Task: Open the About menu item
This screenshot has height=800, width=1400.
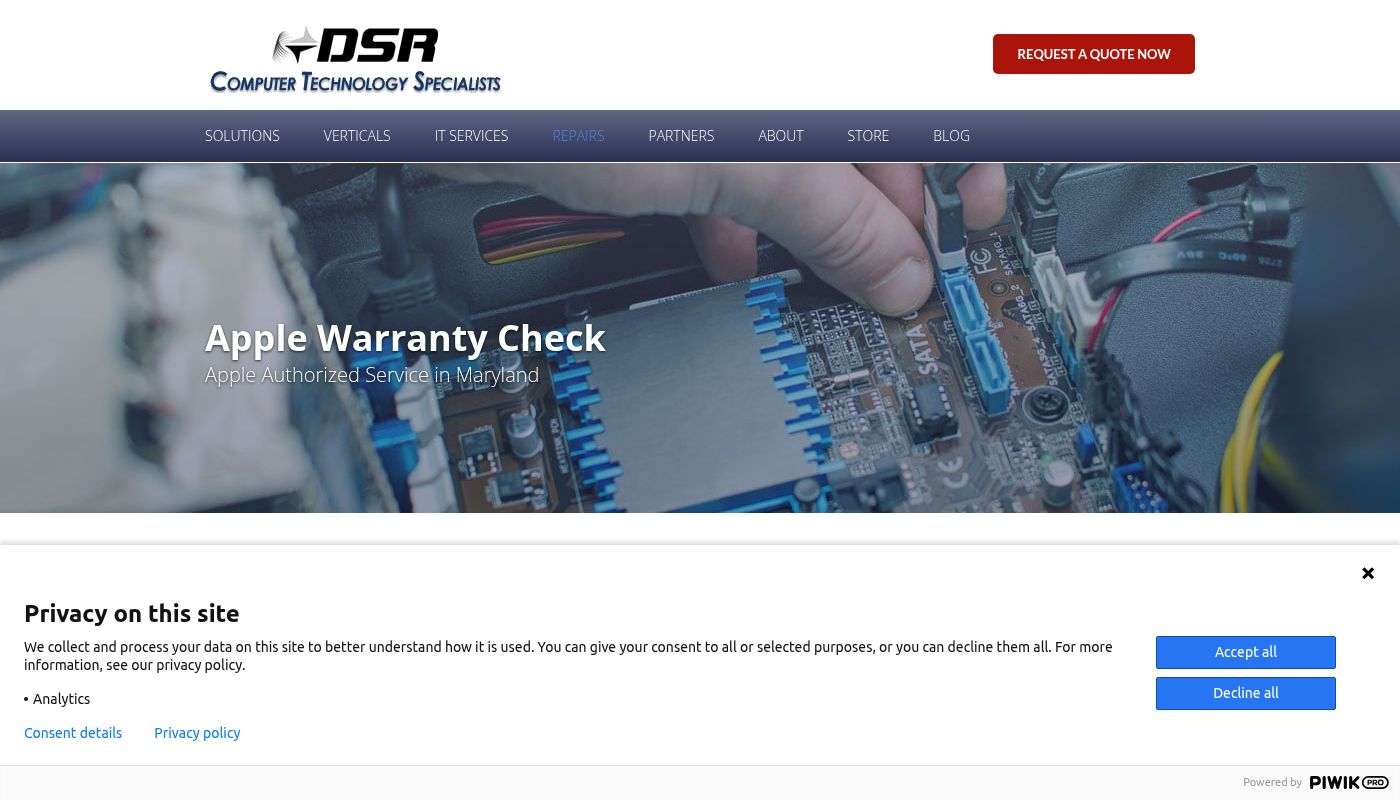Action: [x=780, y=136]
